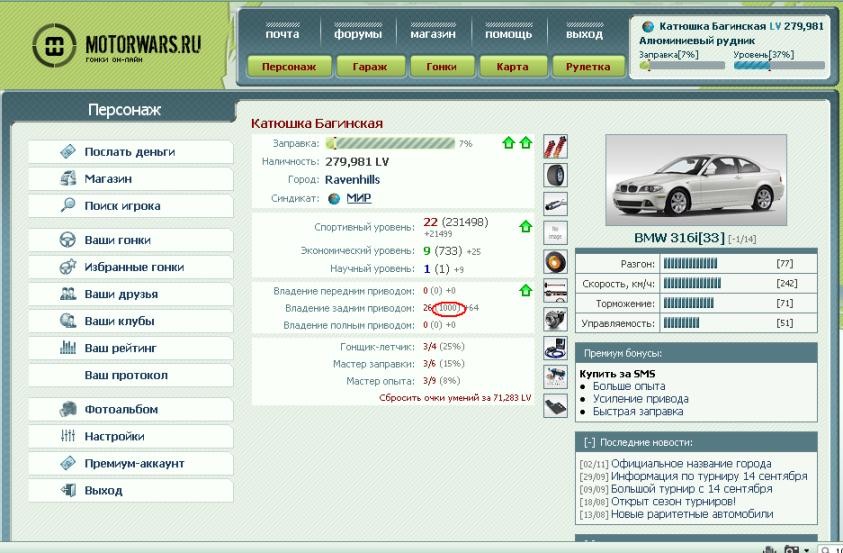Open news Официальное название города
This screenshot has height=553, width=843.
click(691, 463)
